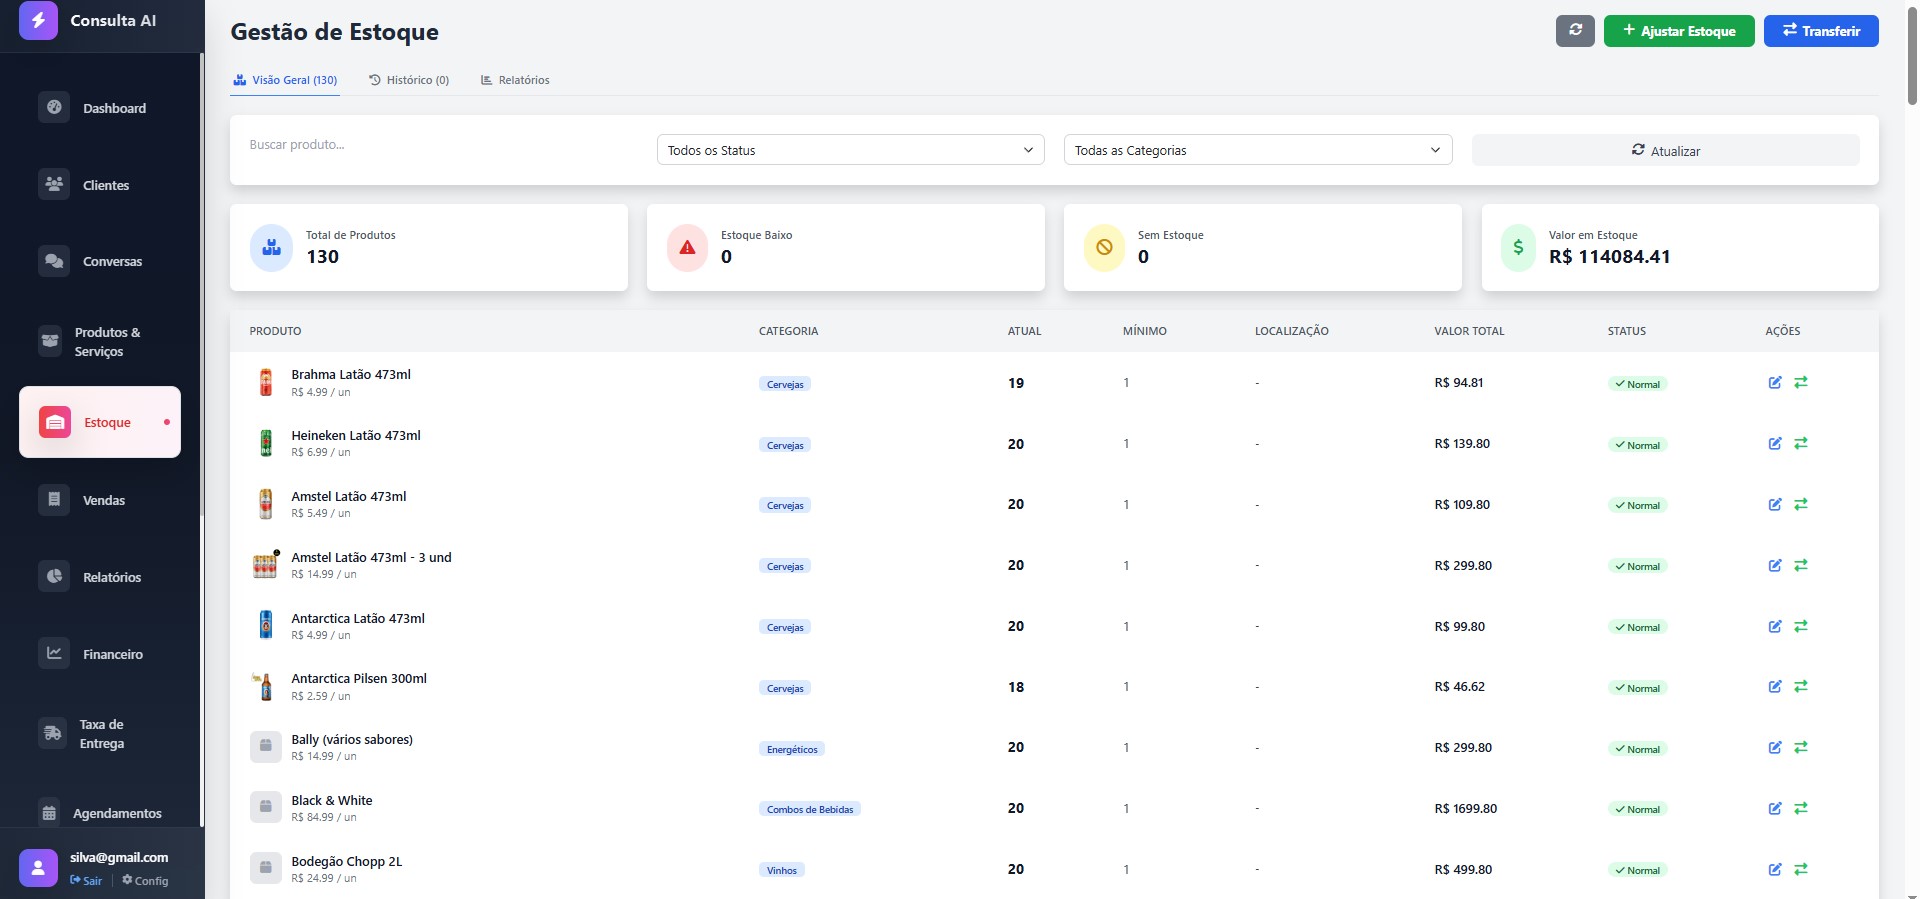This screenshot has width=1920, height=899.
Task: Click transfer arrows icon for Black & White
Action: pos(1801,808)
